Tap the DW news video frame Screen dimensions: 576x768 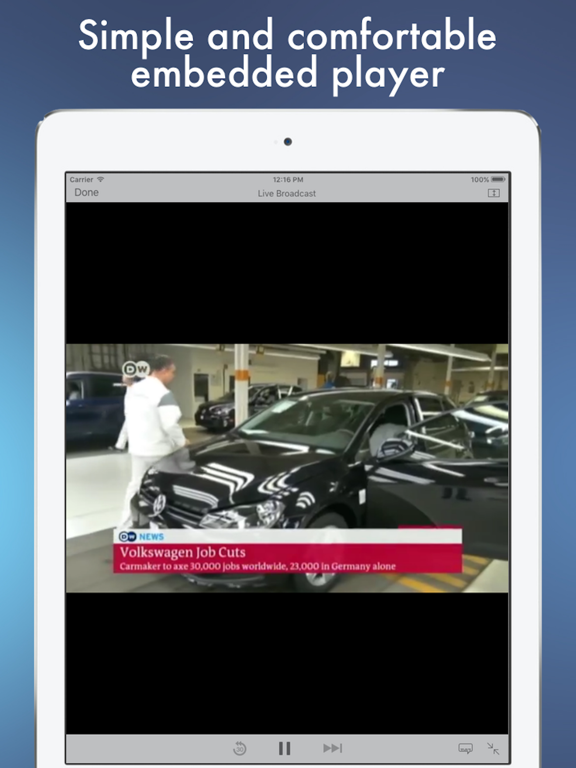point(287,468)
